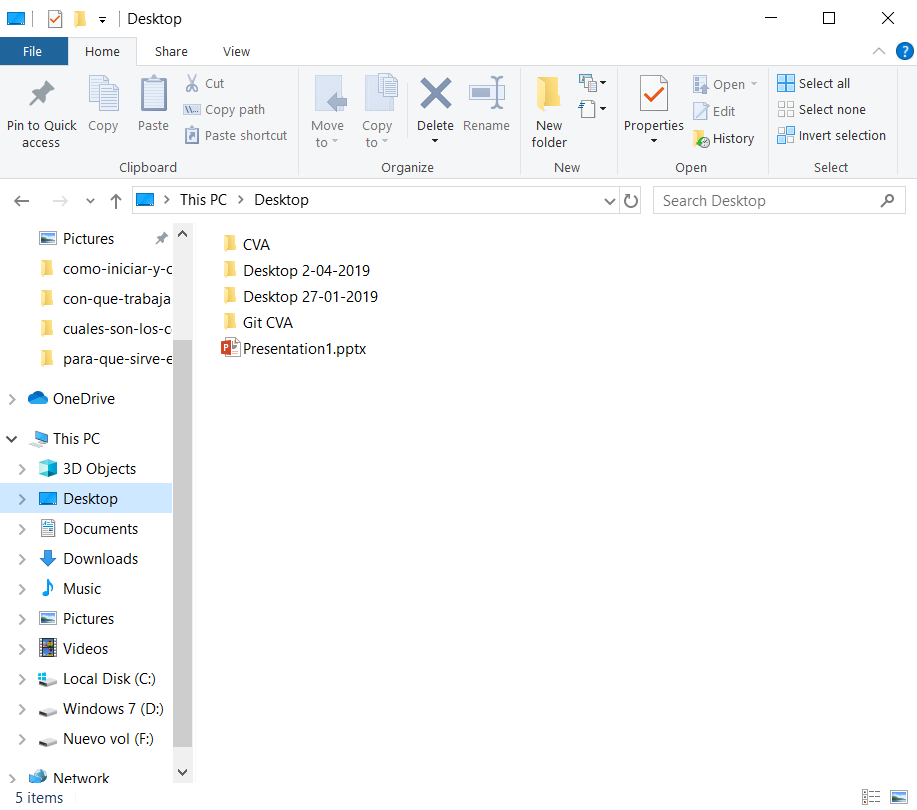The image size is (917, 810).
Task: Open the Easy access dropdown
Action: point(592,109)
